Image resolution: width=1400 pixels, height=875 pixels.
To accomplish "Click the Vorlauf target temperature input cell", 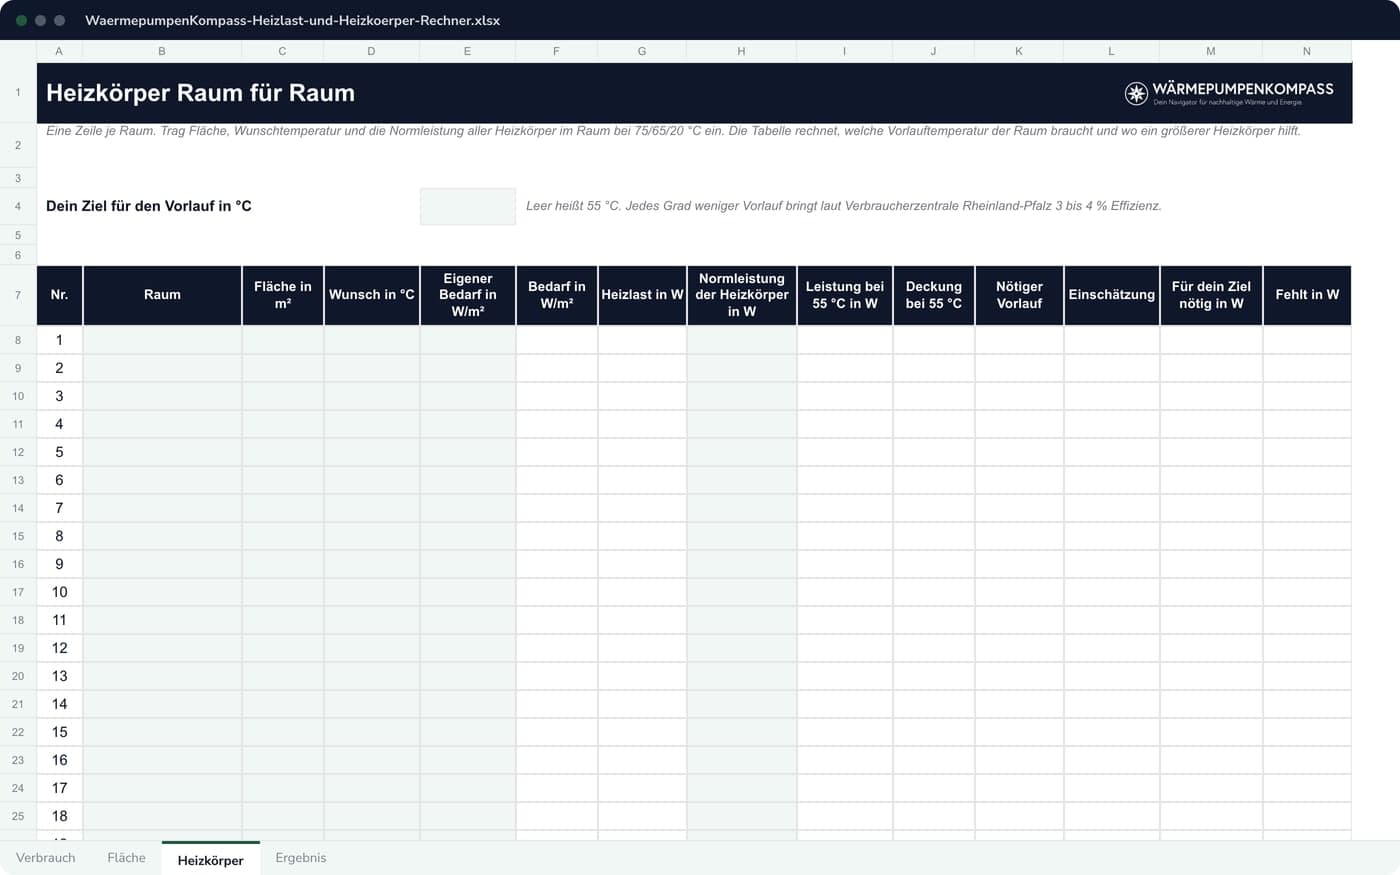I will [468, 206].
